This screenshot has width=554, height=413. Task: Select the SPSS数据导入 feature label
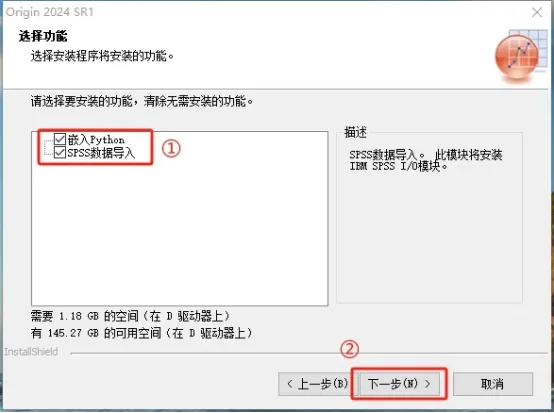pos(101,153)
